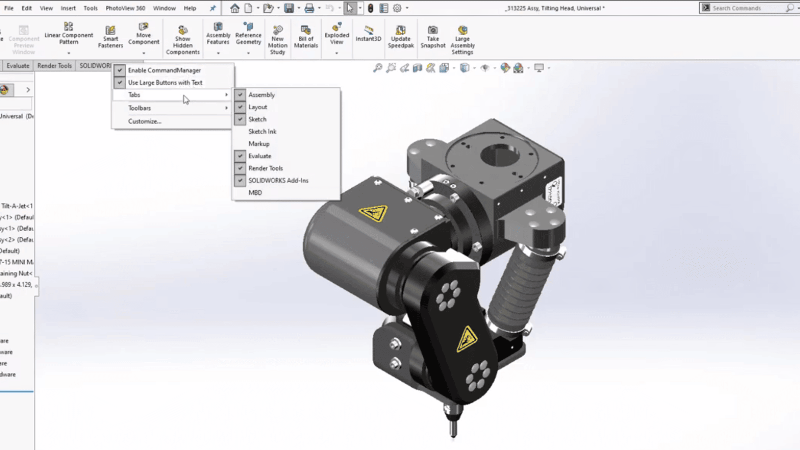Open Assembly Features dropdown arrow
The image size is (800, 450).
pyautogui.click(x=218, y=53)
